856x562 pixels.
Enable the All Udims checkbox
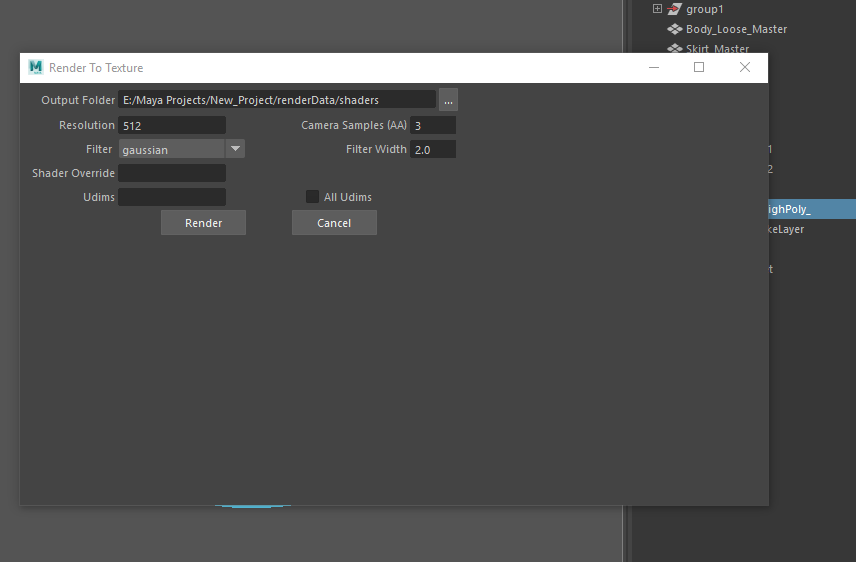pyautogui.click(x=312, y=197)
